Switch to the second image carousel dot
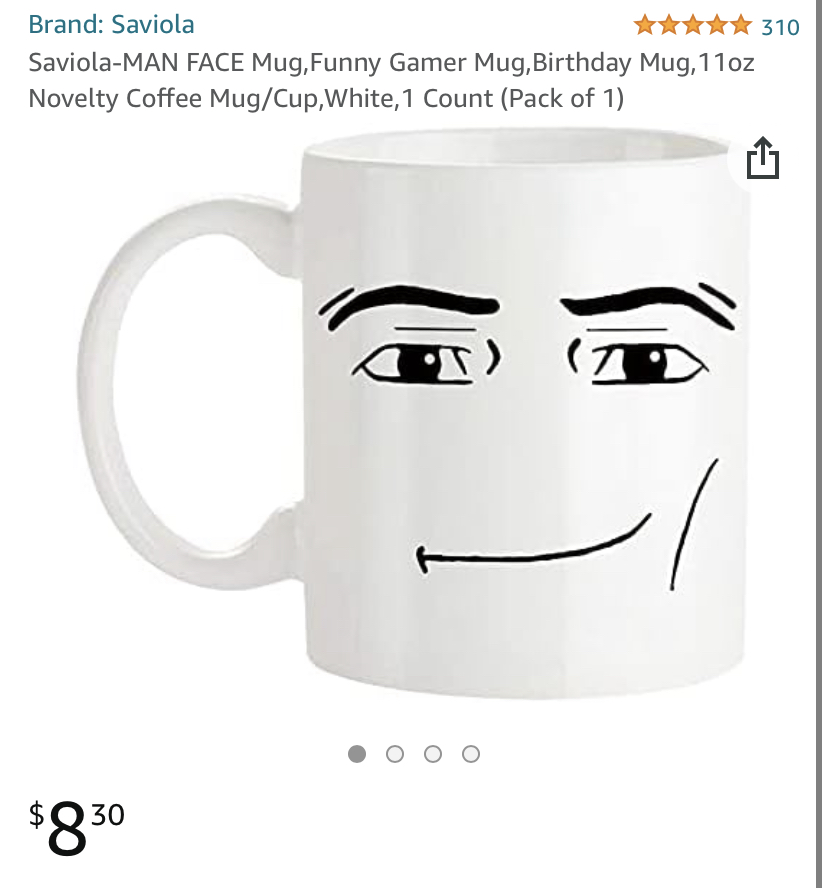The height and width of the screenshot is (888, 828). coord(395,754)
